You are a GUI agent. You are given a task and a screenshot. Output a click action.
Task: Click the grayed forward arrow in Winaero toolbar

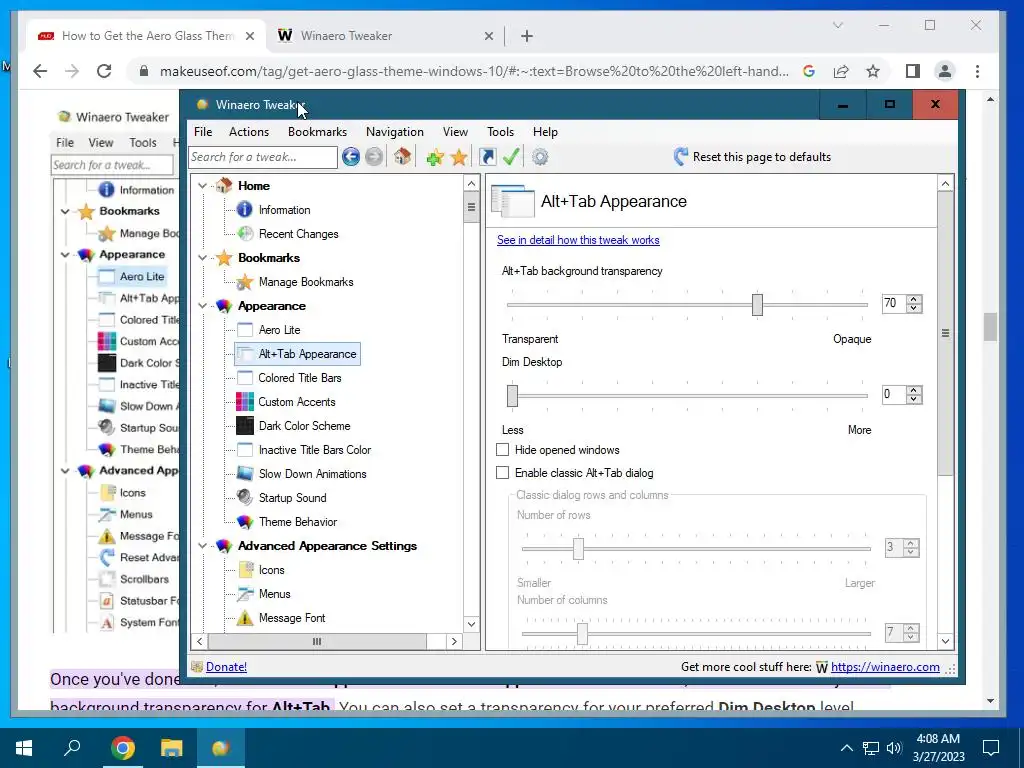(374, 157)
